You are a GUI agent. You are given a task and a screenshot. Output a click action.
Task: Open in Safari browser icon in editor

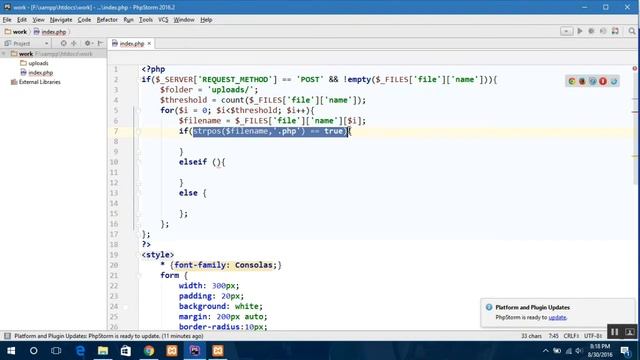(593, 81)
